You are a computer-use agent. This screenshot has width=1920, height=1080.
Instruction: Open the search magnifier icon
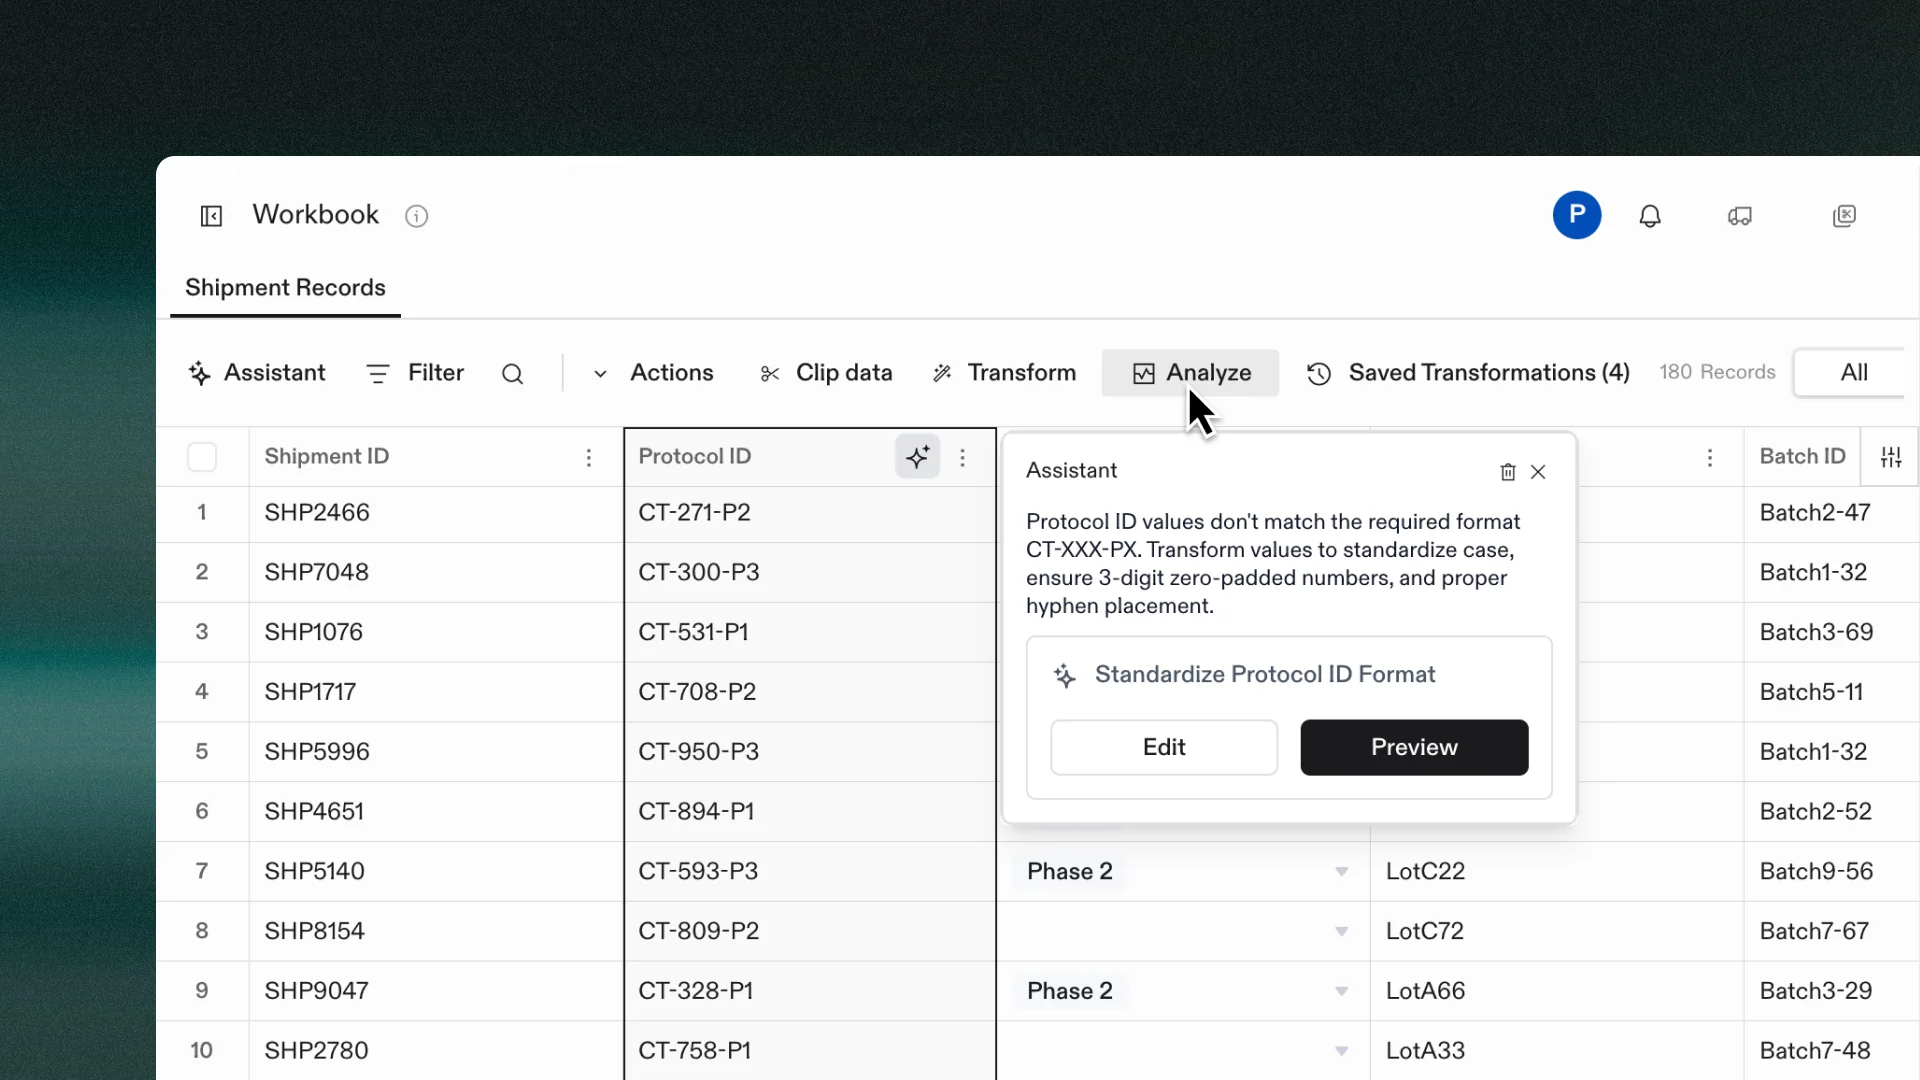(x=512, y=374)
